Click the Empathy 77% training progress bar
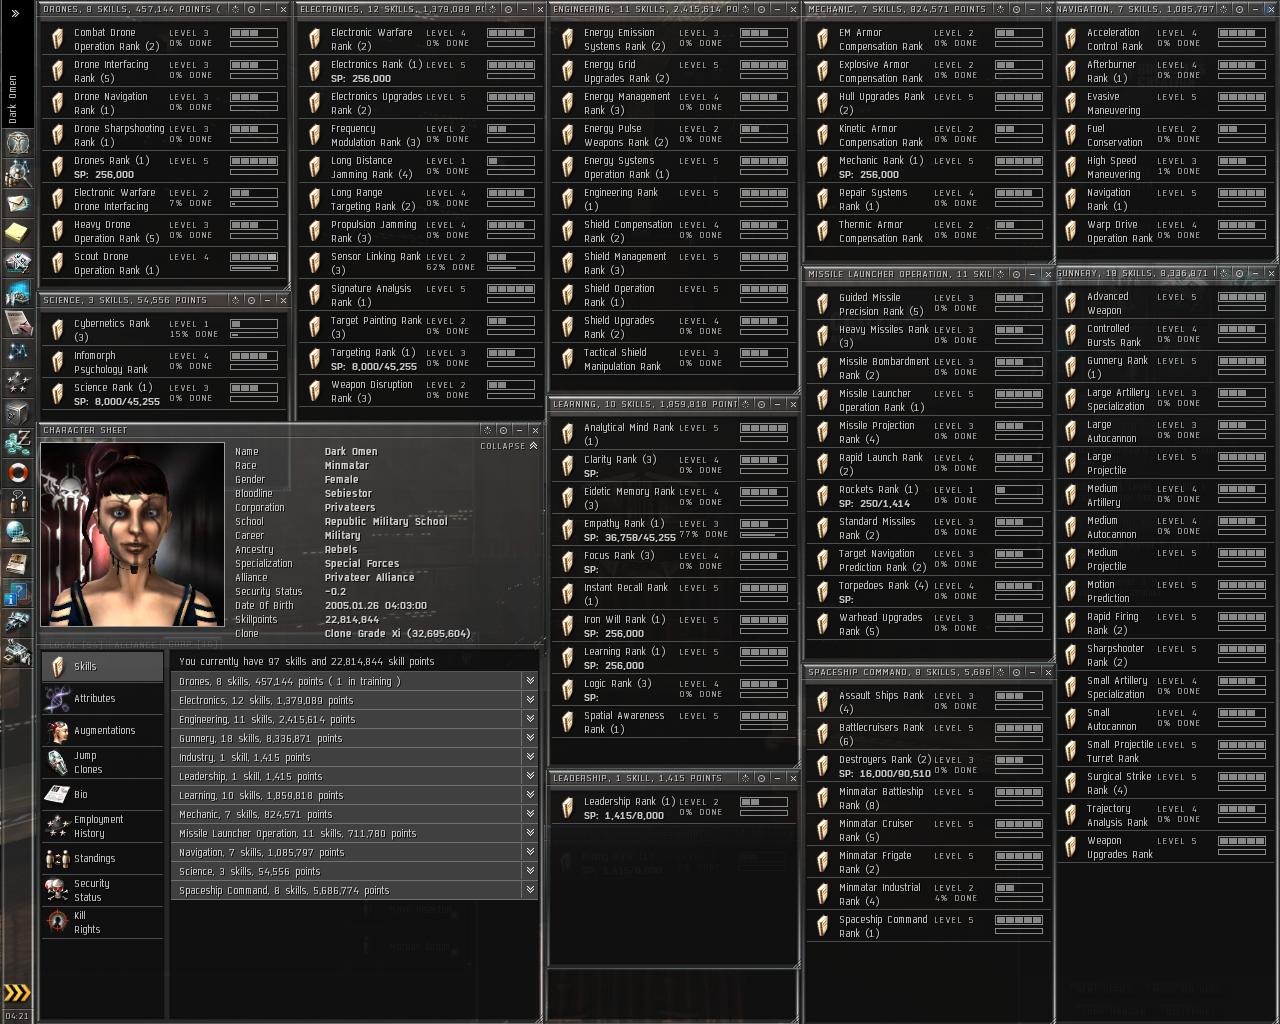This screenshot has width=1280, height=1024. (763, 535)
